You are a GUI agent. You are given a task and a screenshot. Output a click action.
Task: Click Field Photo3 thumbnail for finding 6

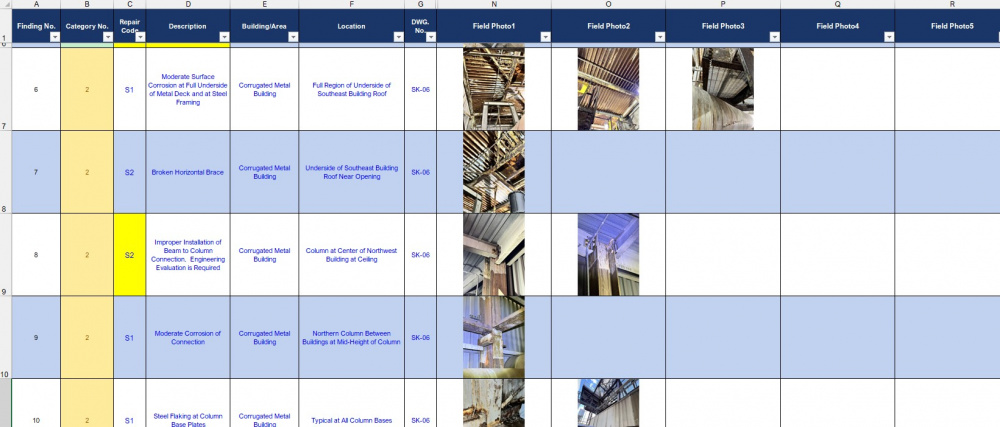[x=723, y=89]
